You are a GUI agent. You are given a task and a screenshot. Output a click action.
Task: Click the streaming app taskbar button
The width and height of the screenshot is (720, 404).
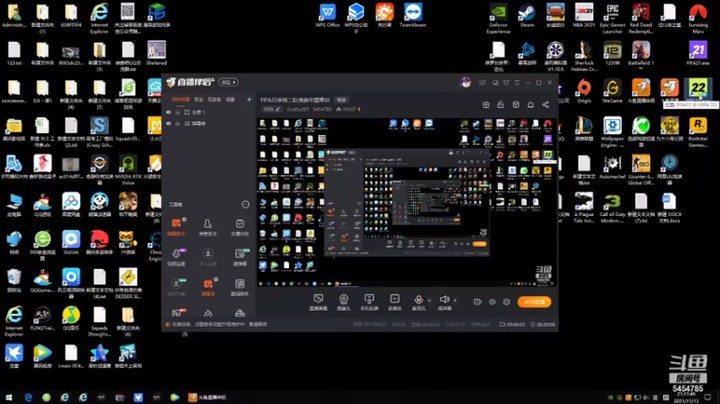pyautogui.click(x=208, y=397)
